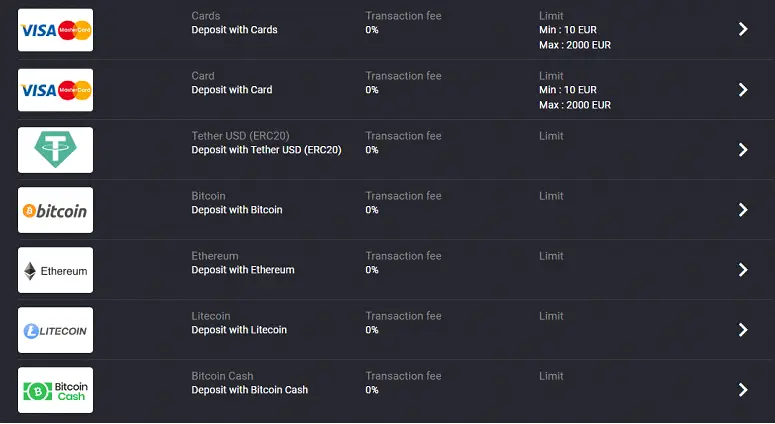
Task: Select the Tether USD logo
Action: pos(55,150)
